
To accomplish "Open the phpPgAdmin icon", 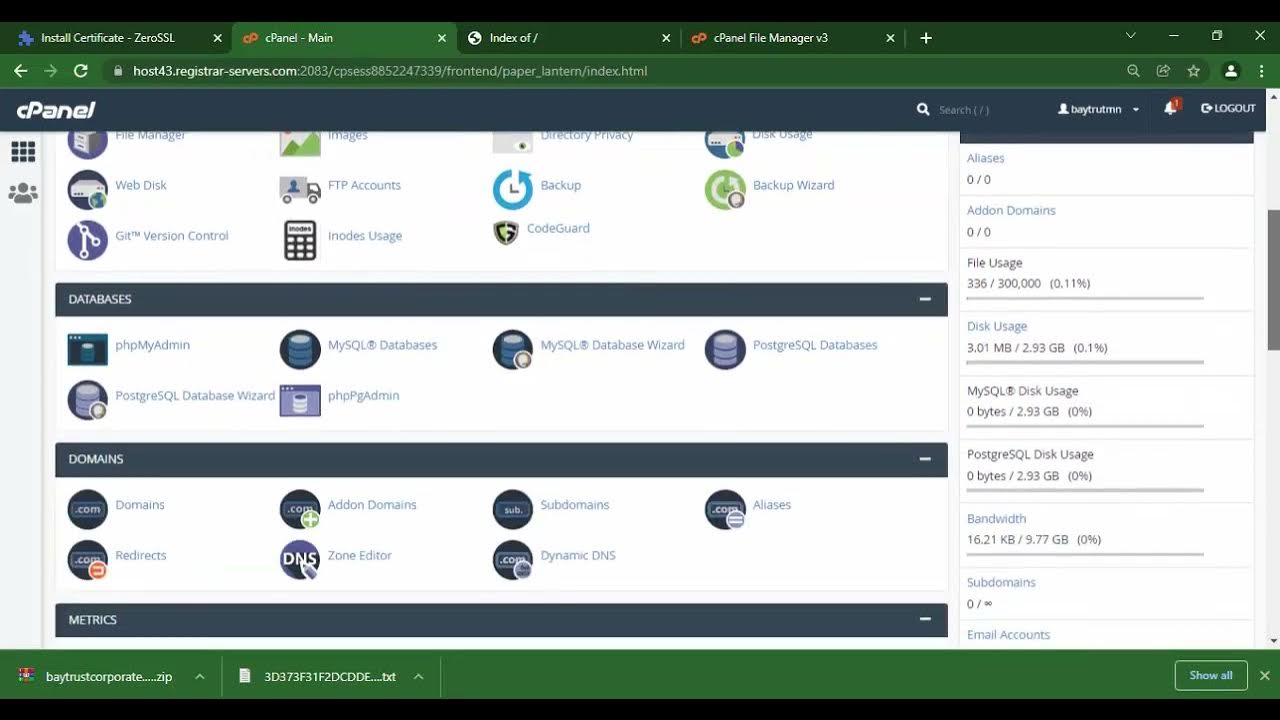I will [300, 400].
